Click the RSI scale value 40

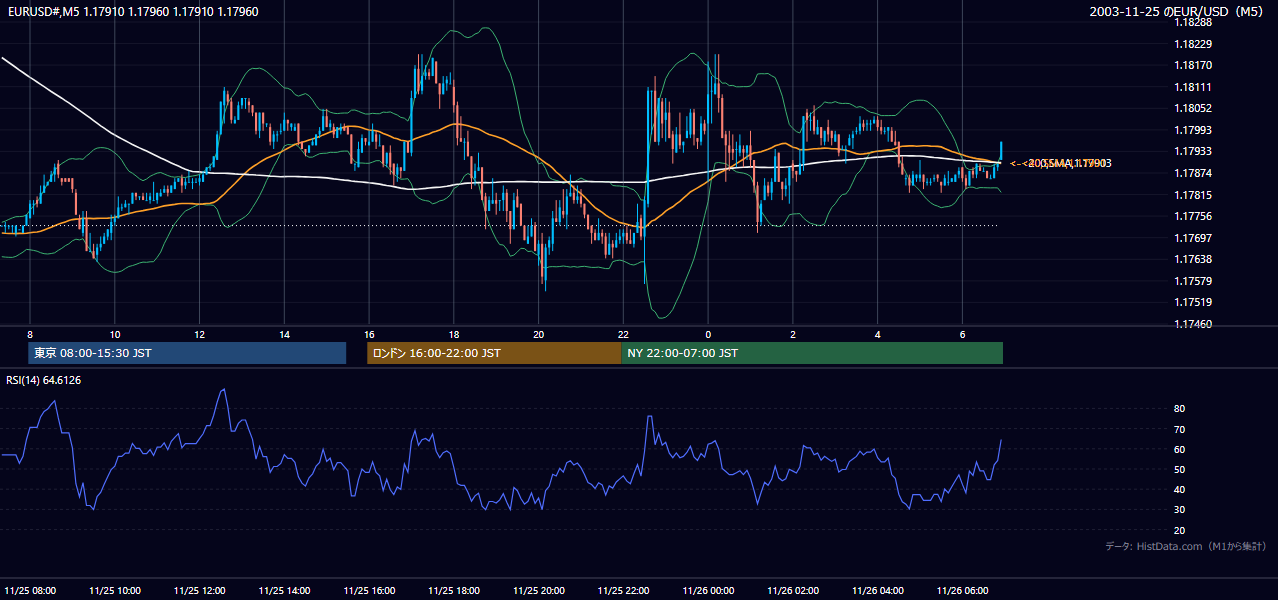tap(1179, 489)
